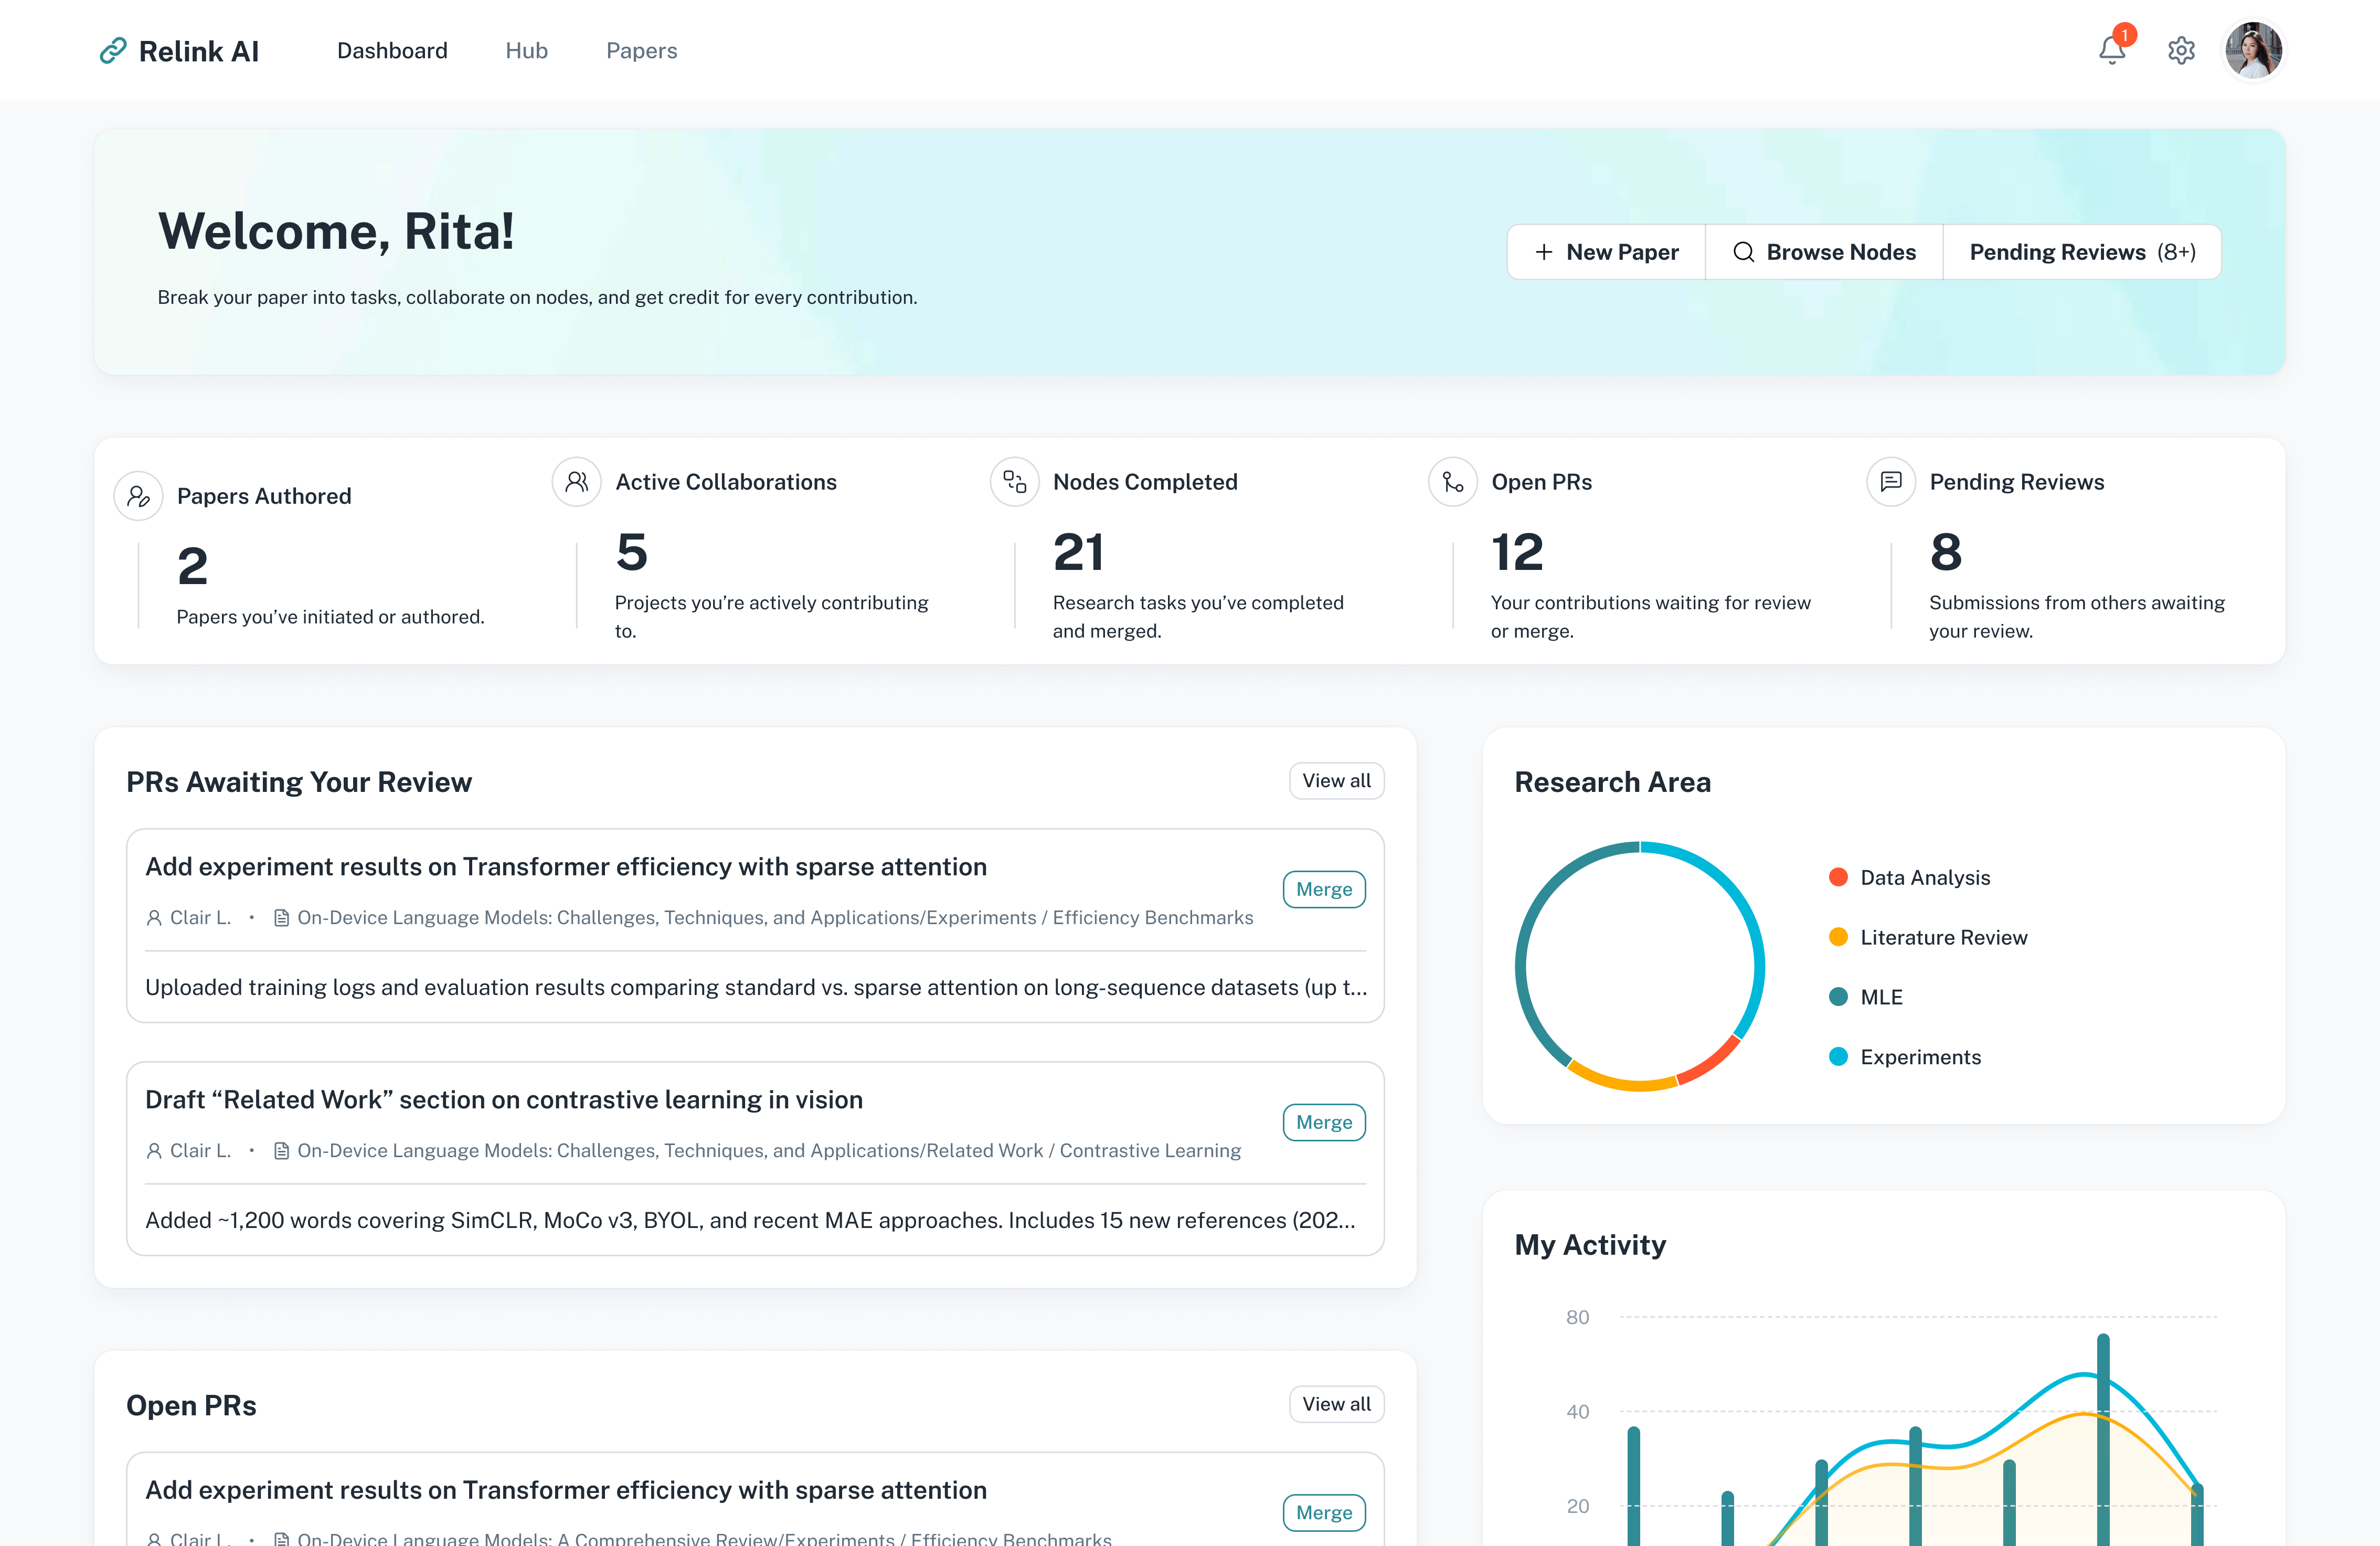Click the Active Collaborations people icon

pos(576,482)
